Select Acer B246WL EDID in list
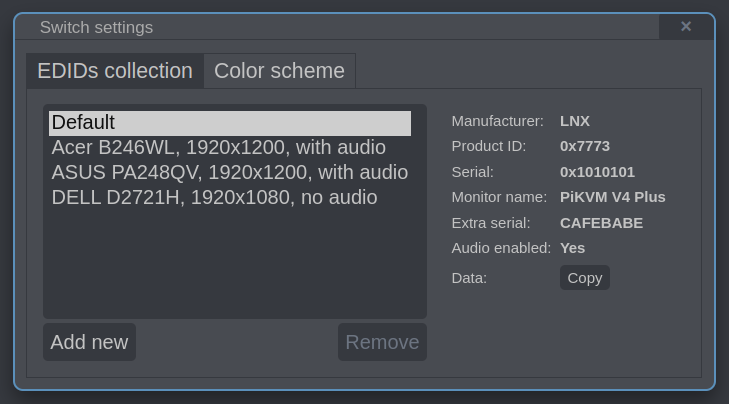 click(218, 148)
